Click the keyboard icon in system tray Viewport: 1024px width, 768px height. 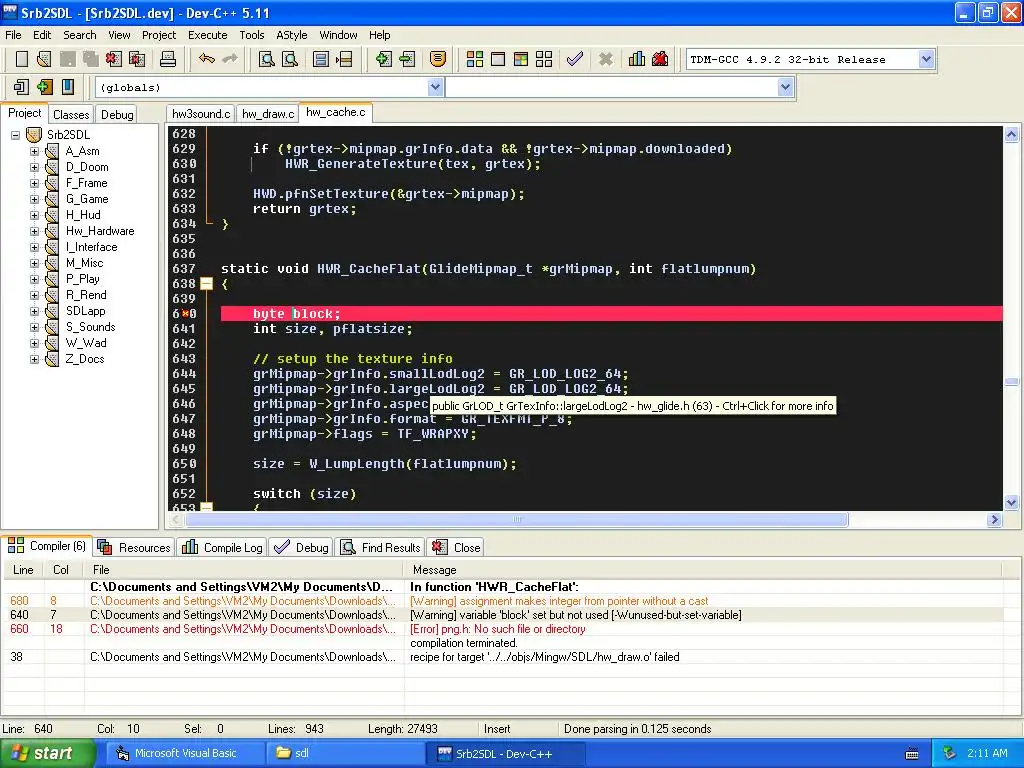[912, 754]
